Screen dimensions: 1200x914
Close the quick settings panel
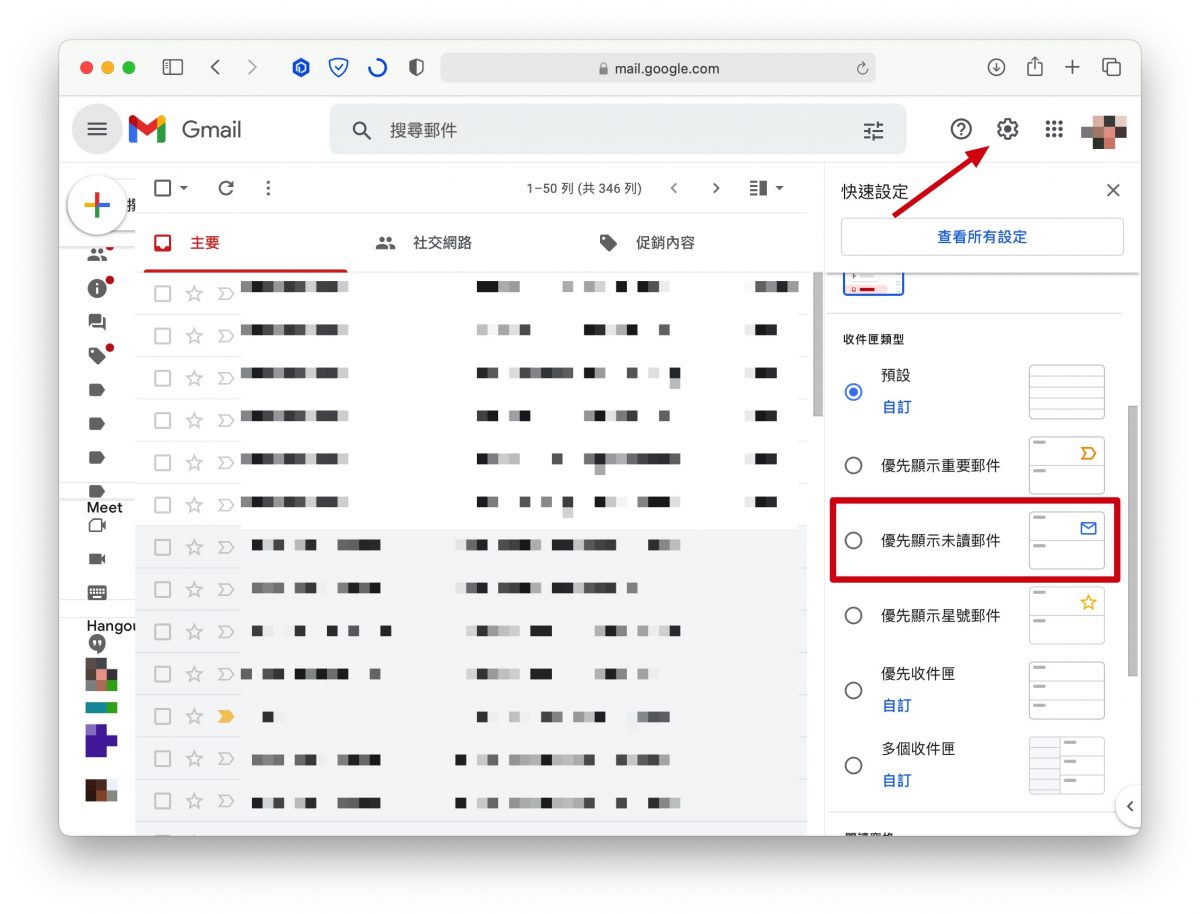coord(1113,190)
